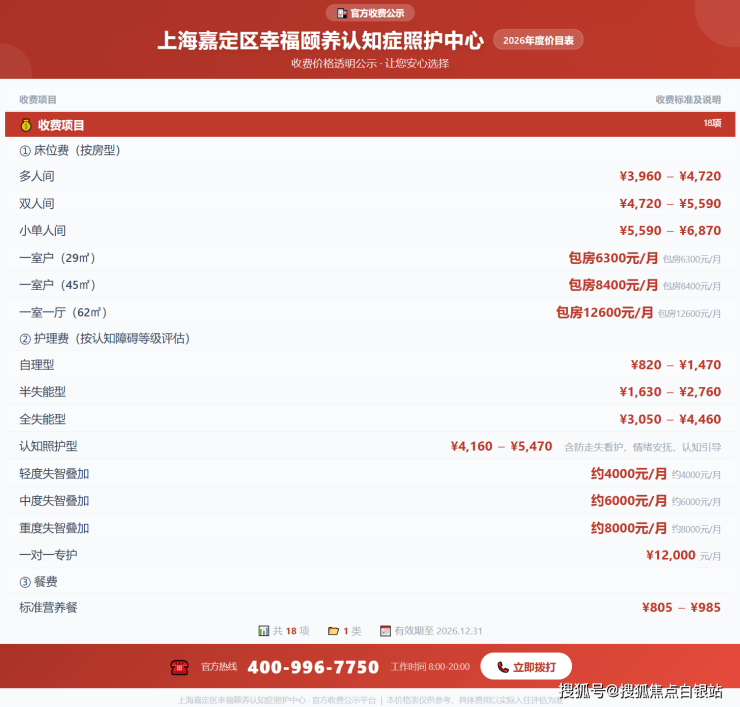
Task: Select the 一对一专护 row label
Action: [x=48, y=555]
